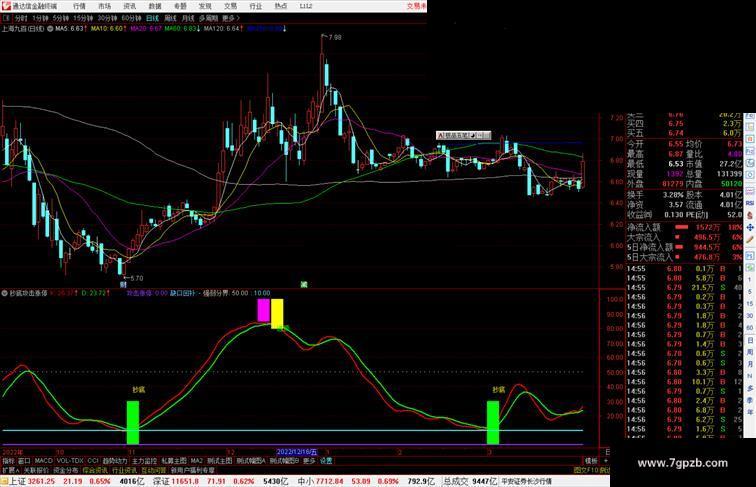Click the round settings icon beside 上海九百(日线)
Image resolution: width=756 pixels, height=487 pixels.
click(x=50, y=29)
